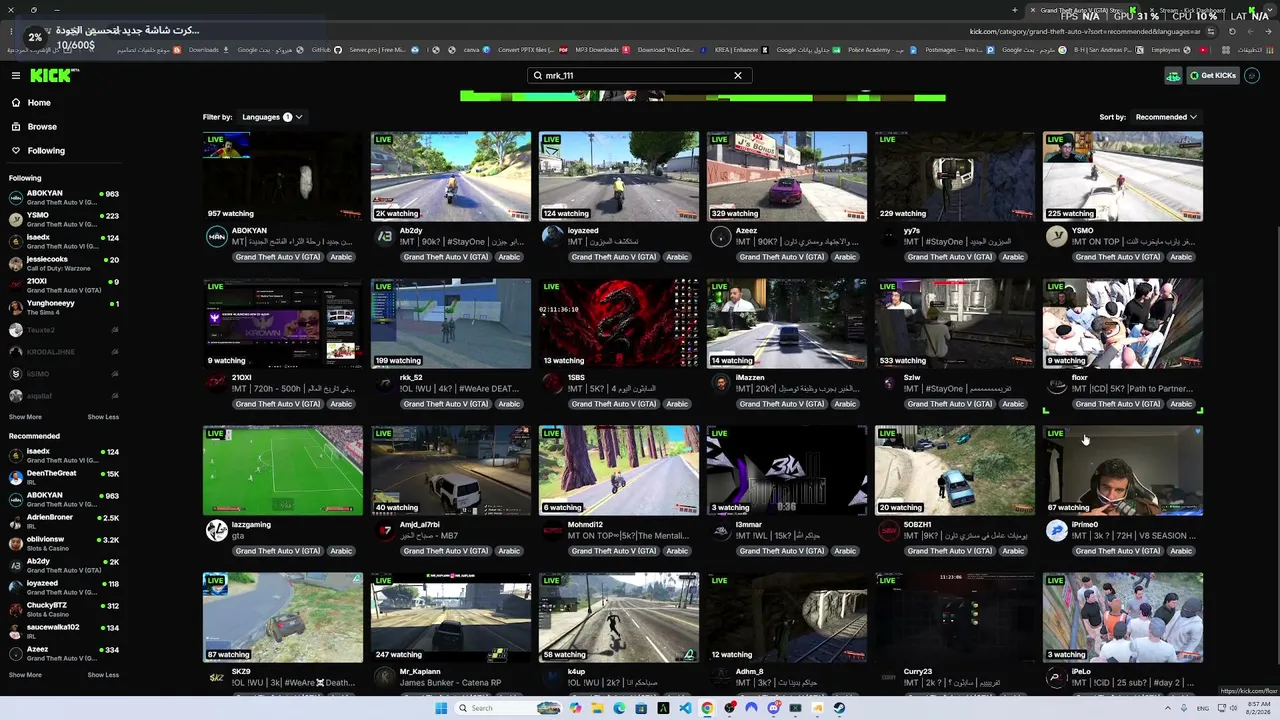The image size is (1280, 720).
Task: Open the Mr_Kaplann channel name link
Action: [421, 672]
